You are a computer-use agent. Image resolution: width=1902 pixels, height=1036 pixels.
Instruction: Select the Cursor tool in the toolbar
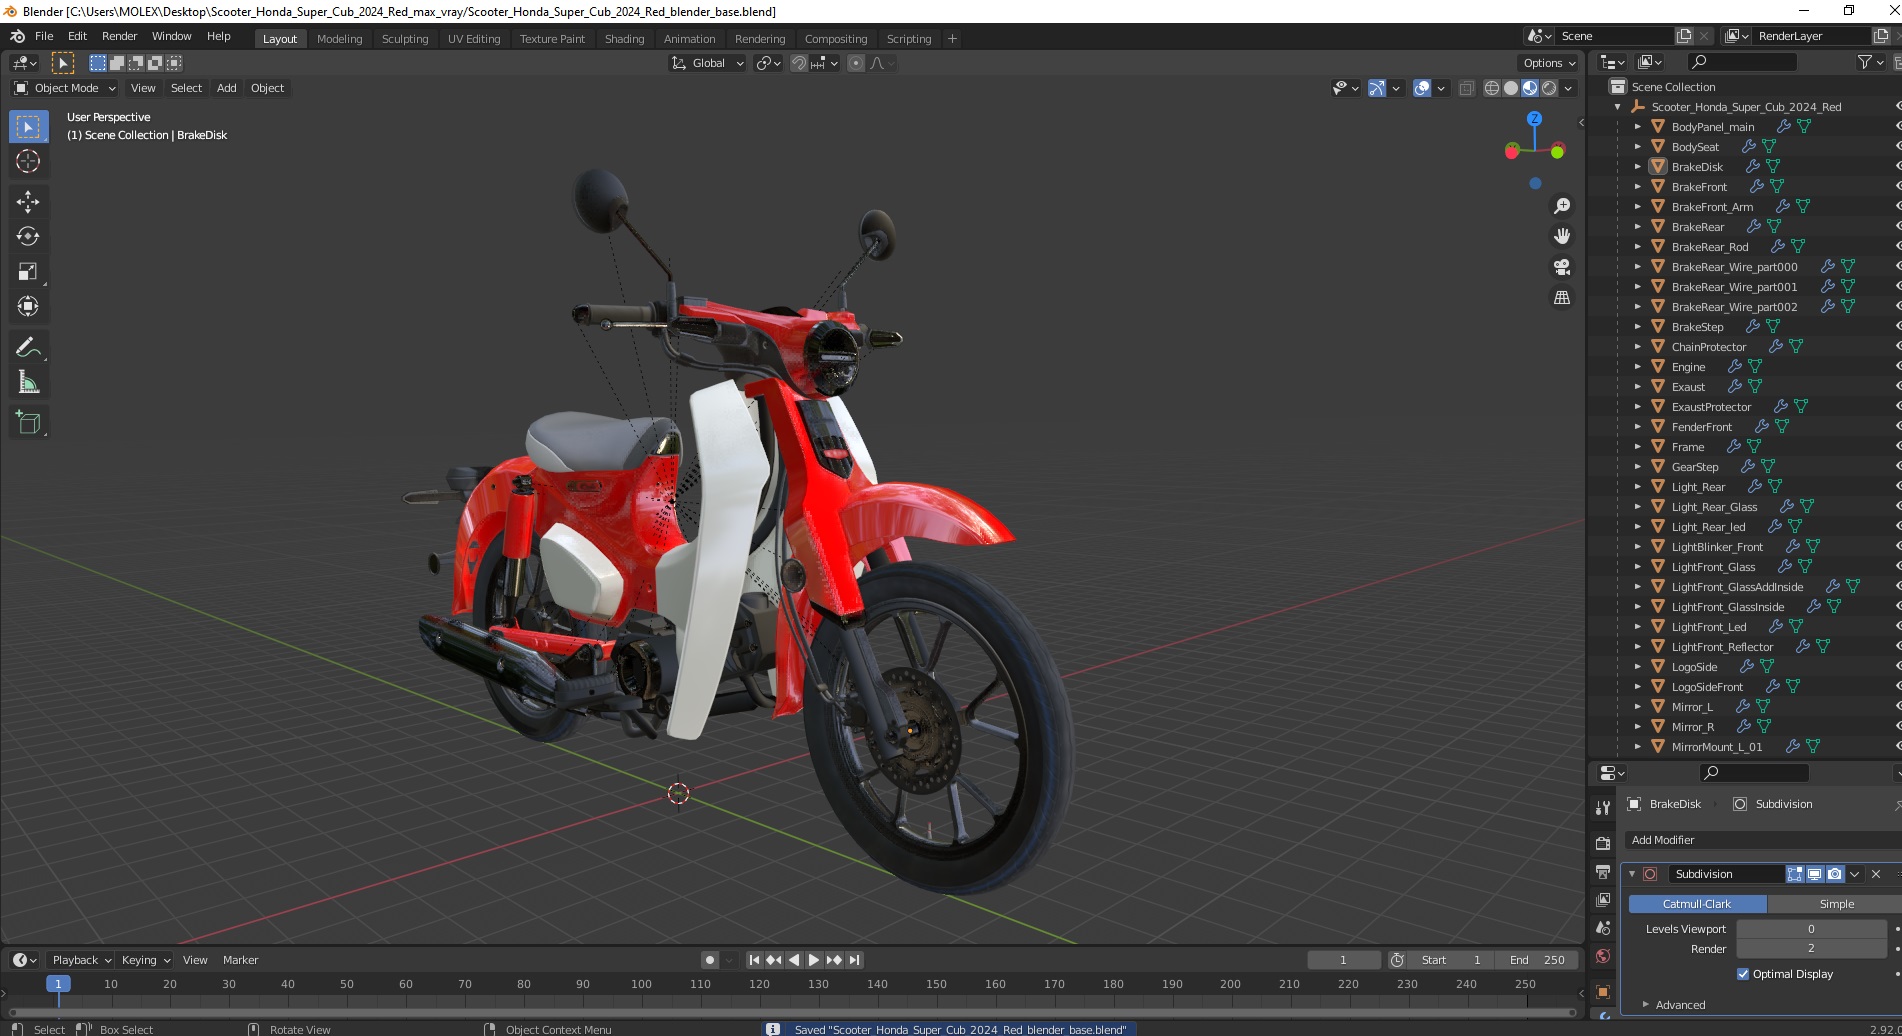[28, 161]
